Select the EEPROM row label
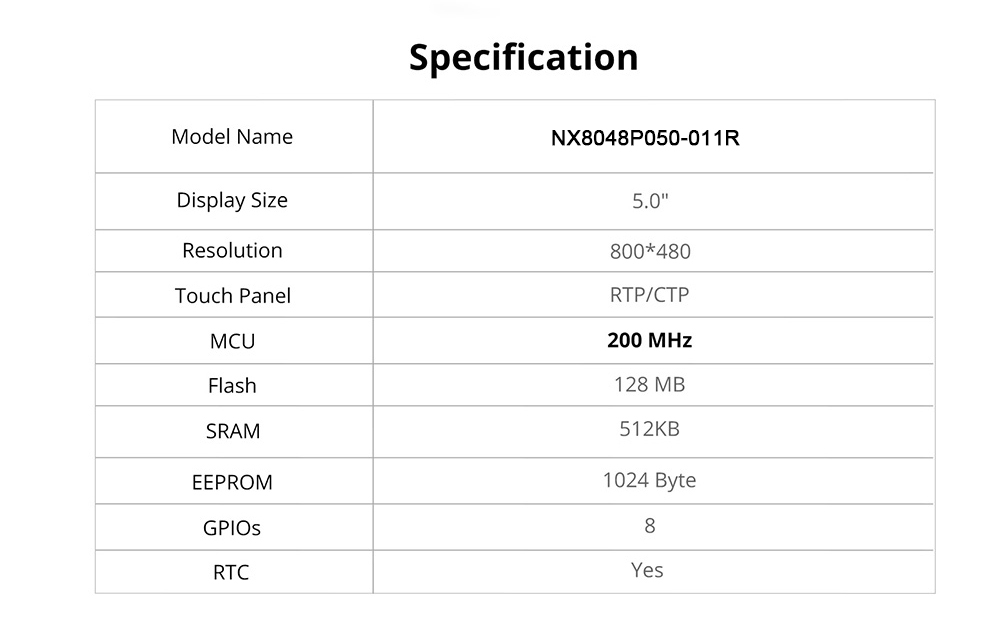 232,482
